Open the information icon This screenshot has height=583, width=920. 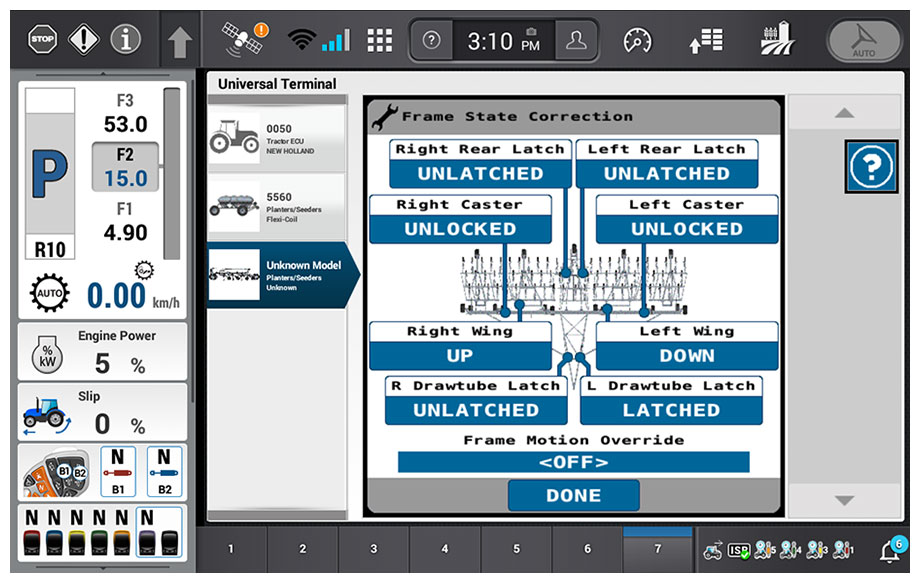[125, 40]
